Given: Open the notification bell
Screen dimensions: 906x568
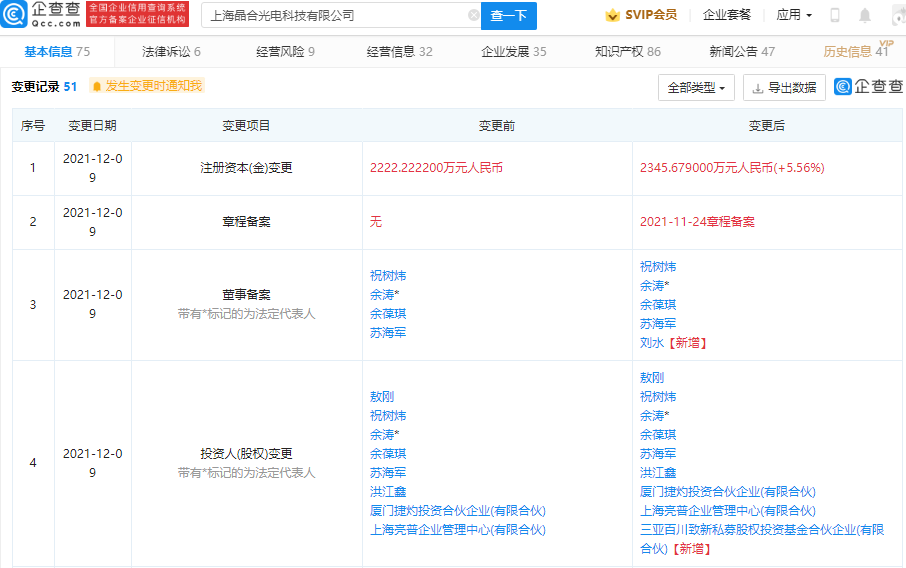Looking at the screenshot, I should click(x=864, y=16).
